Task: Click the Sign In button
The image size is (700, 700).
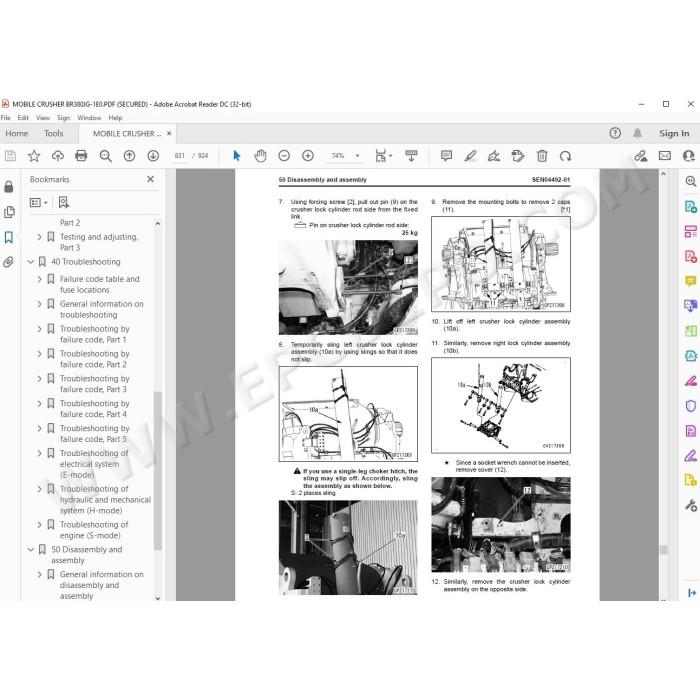Action: (674, 133)
